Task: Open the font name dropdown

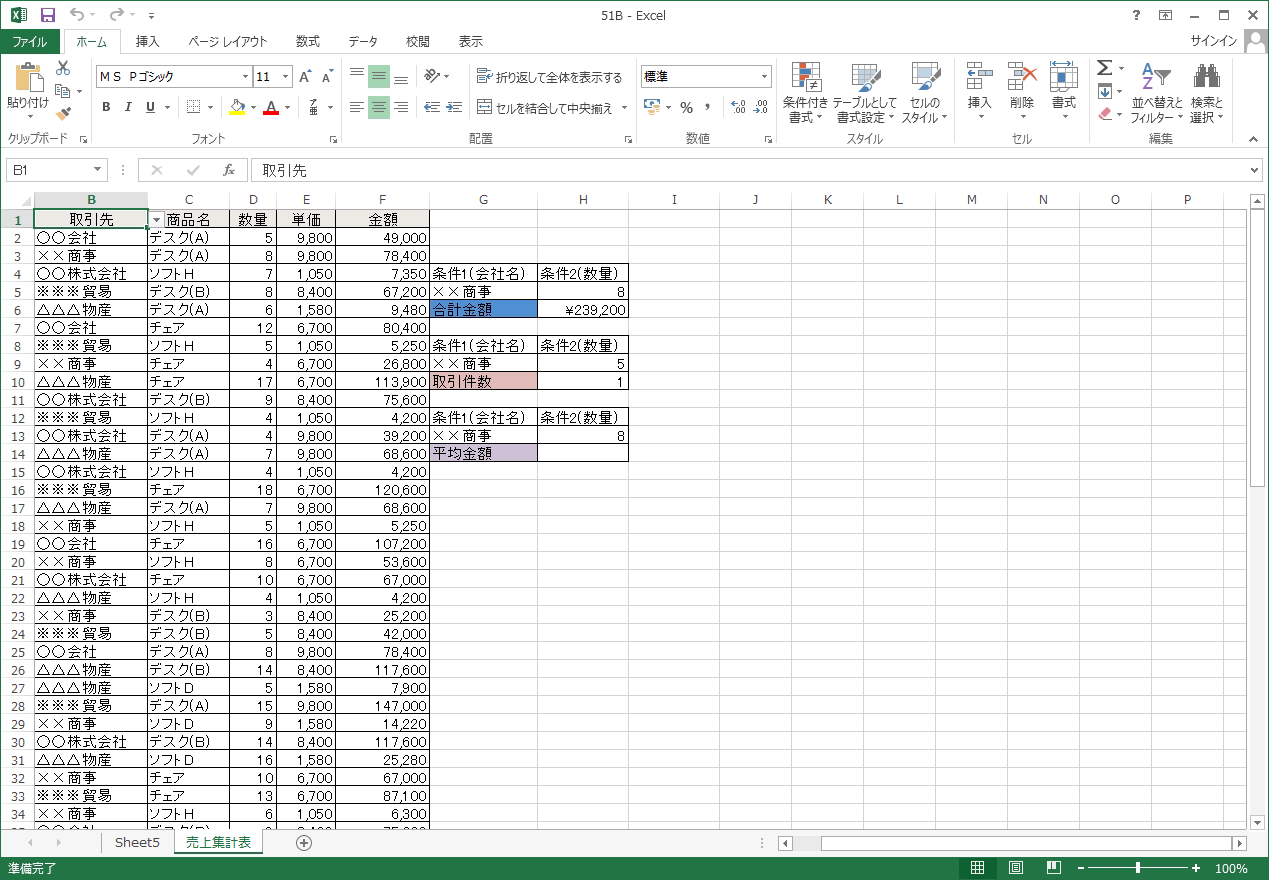Action: click(245, 77)
